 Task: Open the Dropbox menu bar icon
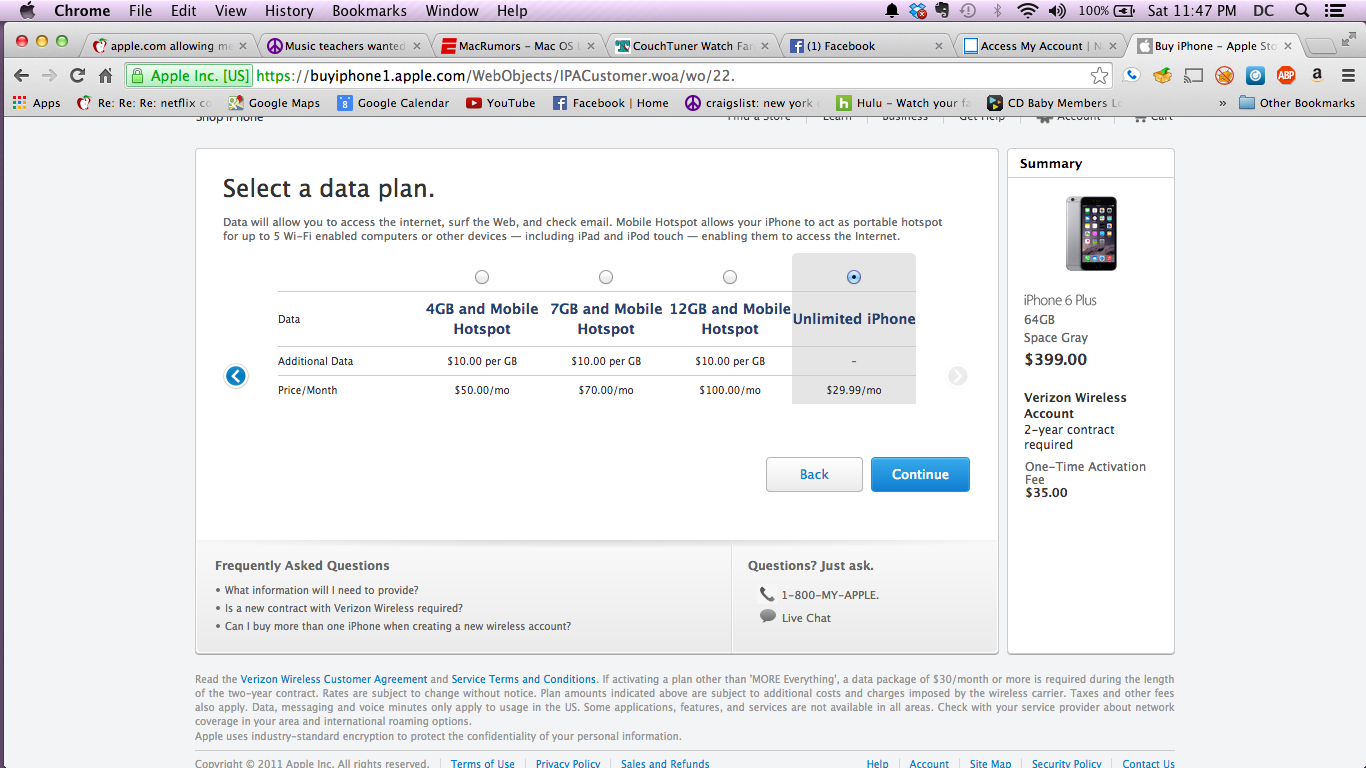(918, 11)
